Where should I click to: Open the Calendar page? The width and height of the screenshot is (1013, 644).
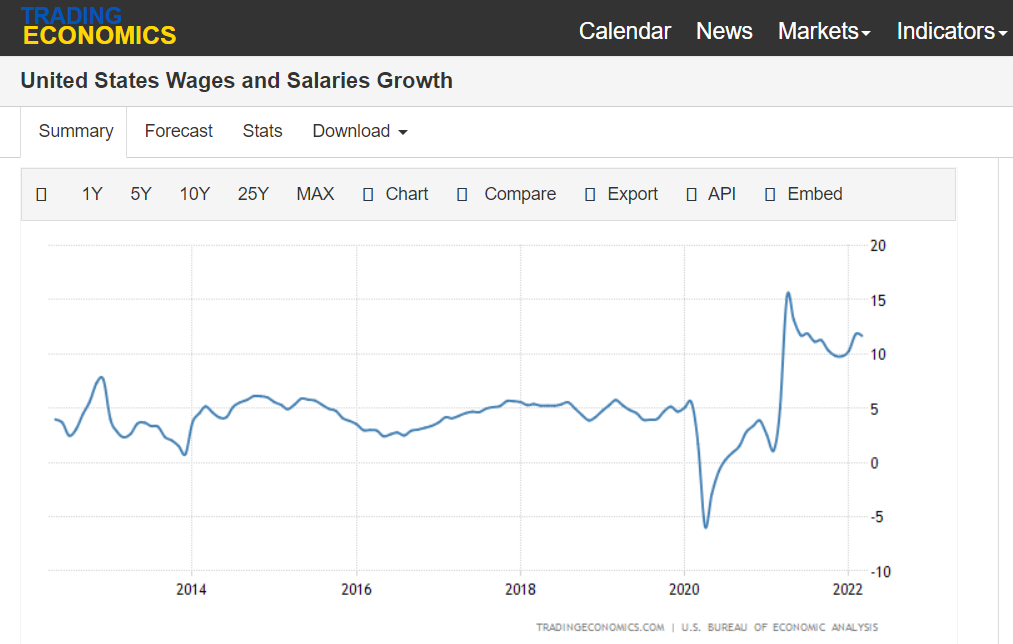625,31
